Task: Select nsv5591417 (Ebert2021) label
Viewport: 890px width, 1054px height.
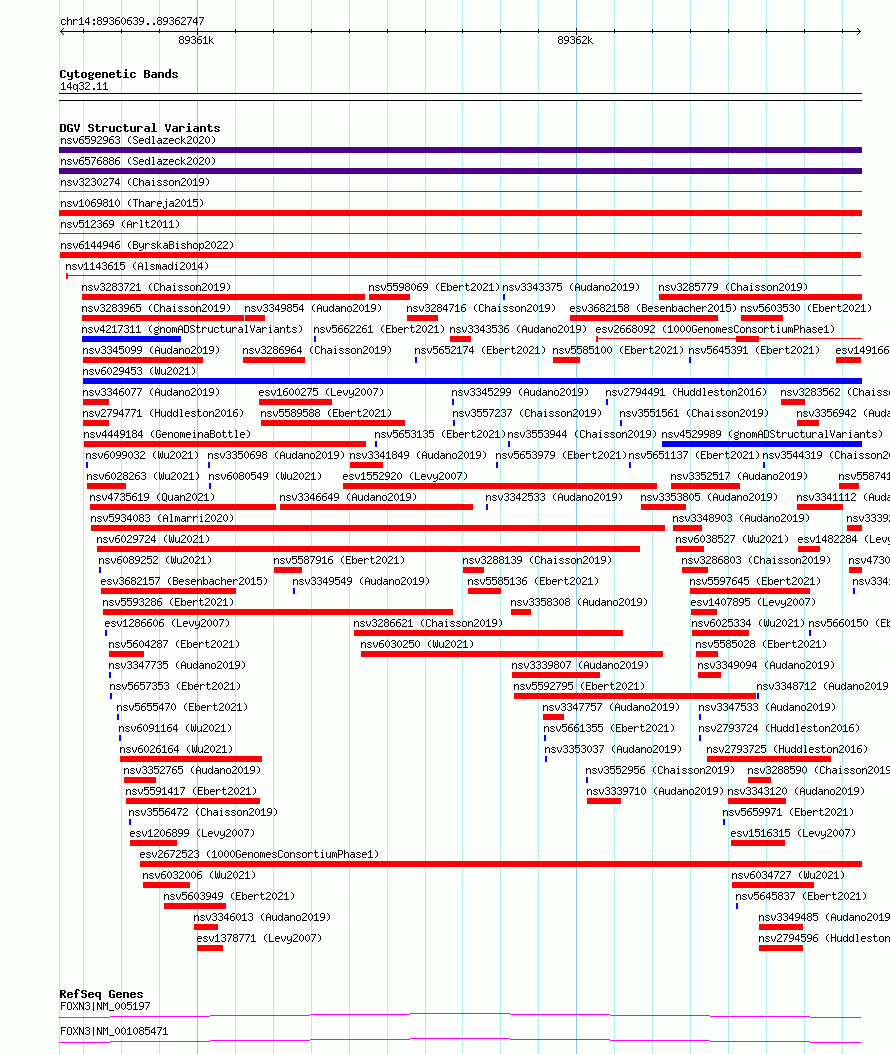Action: (191, 791)
